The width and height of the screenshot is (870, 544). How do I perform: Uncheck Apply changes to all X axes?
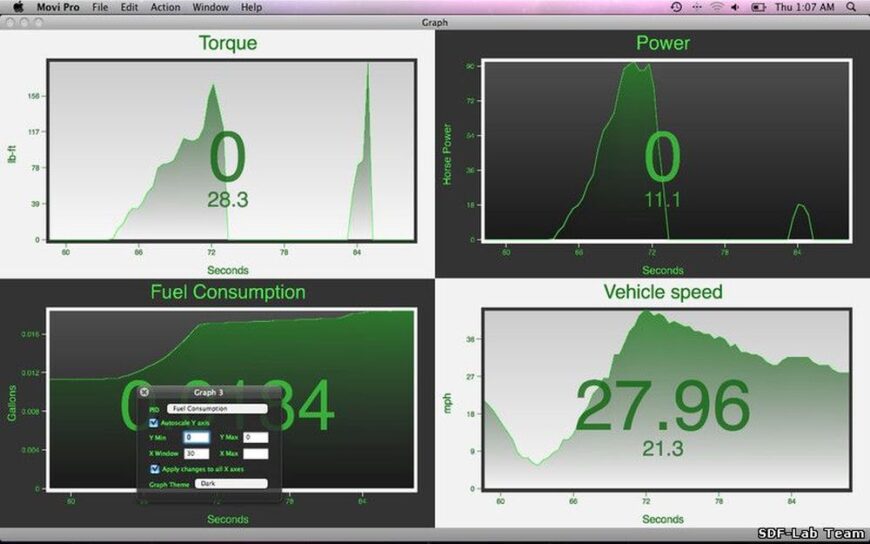tap(154, 468)
